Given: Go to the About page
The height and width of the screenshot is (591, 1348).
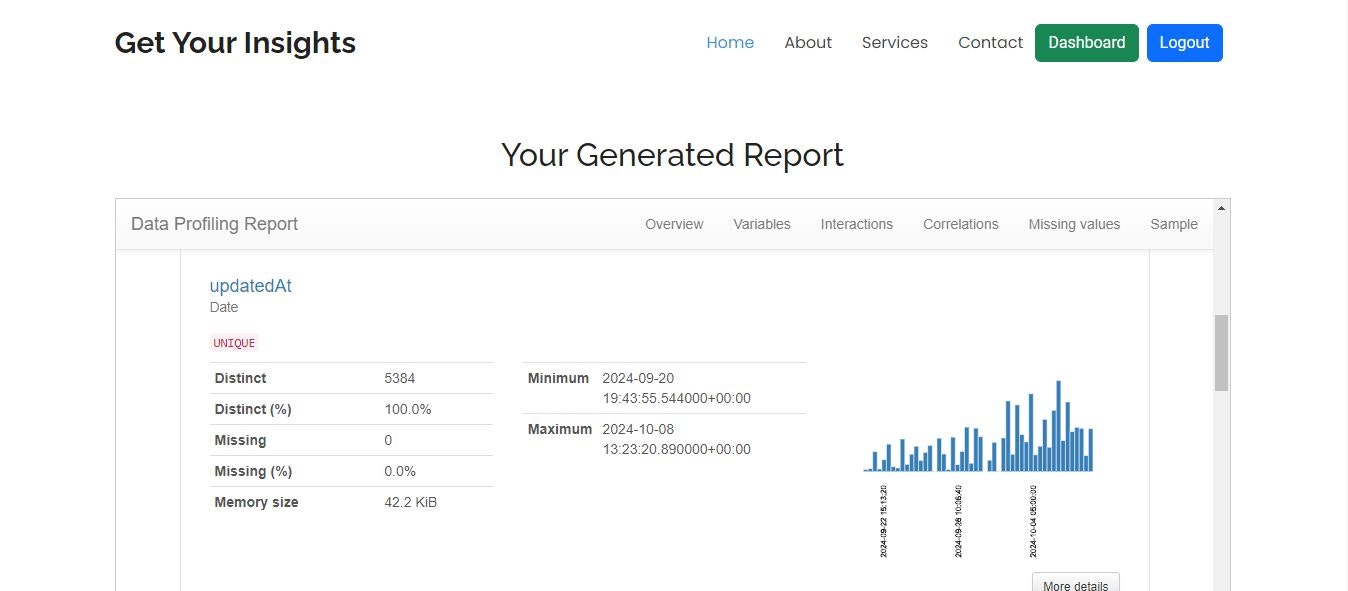Looking at the screenshot, I should coord(808,42).
